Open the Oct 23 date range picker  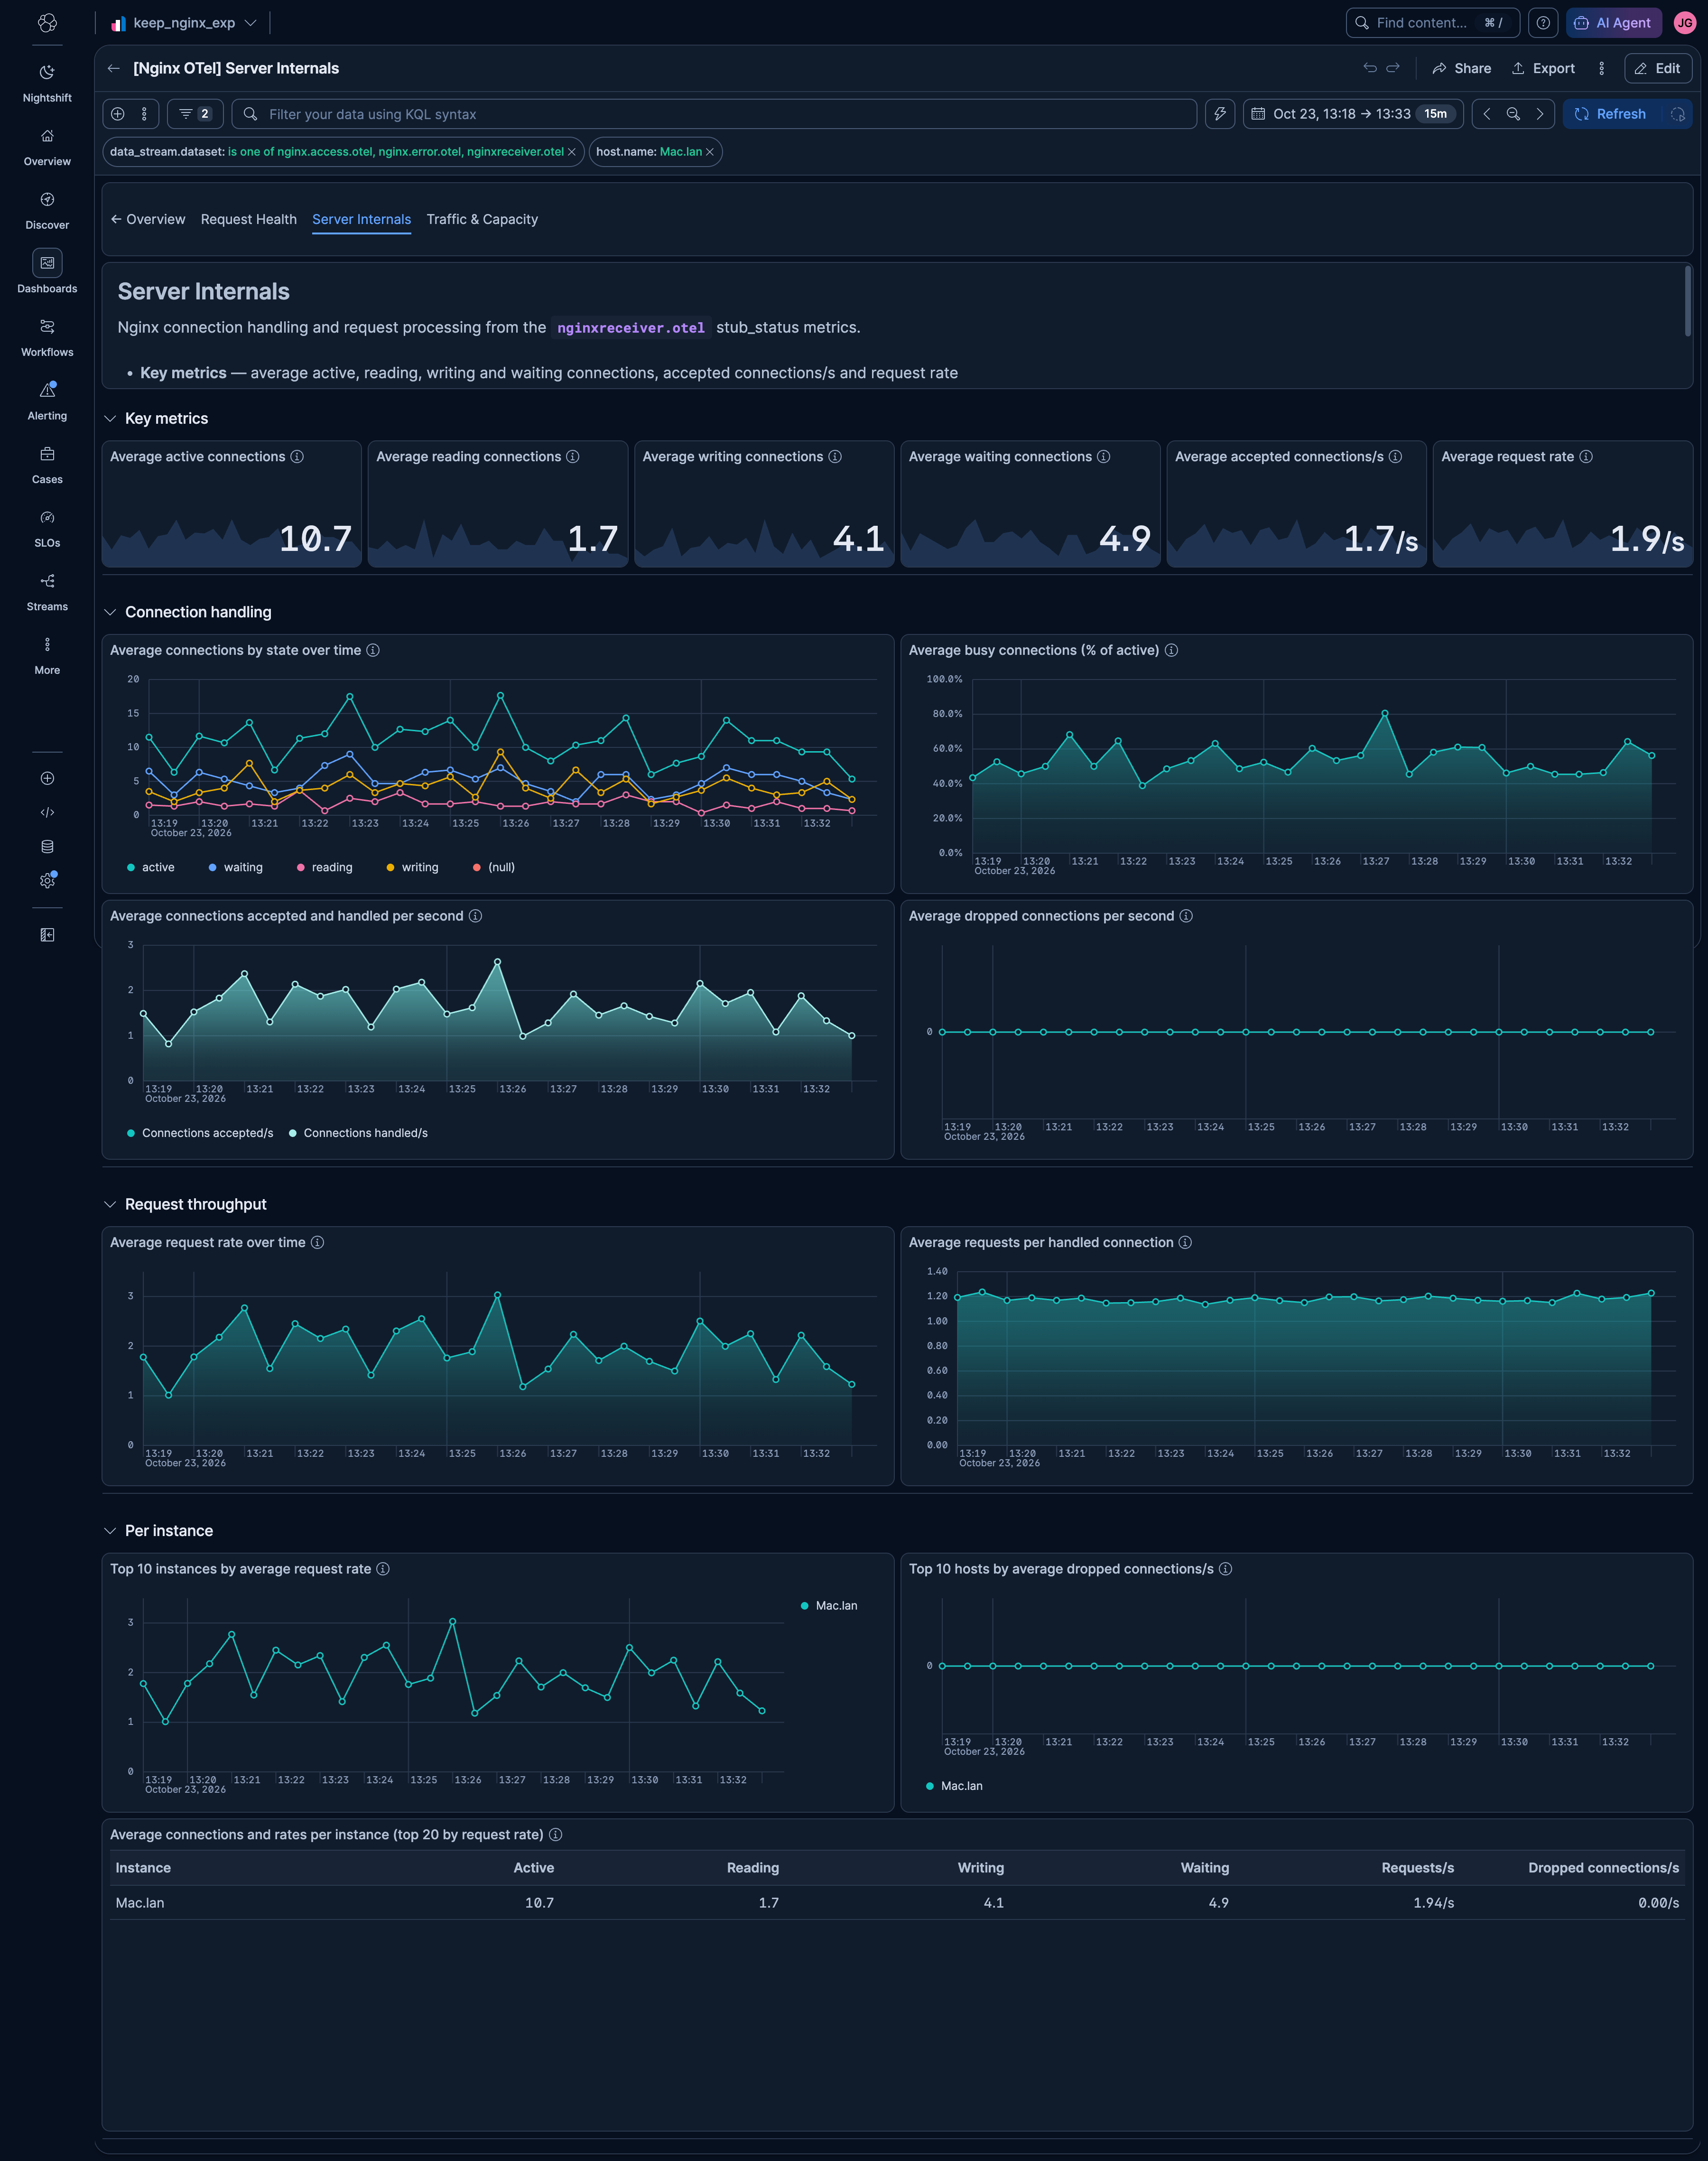tap(1353, 114)
